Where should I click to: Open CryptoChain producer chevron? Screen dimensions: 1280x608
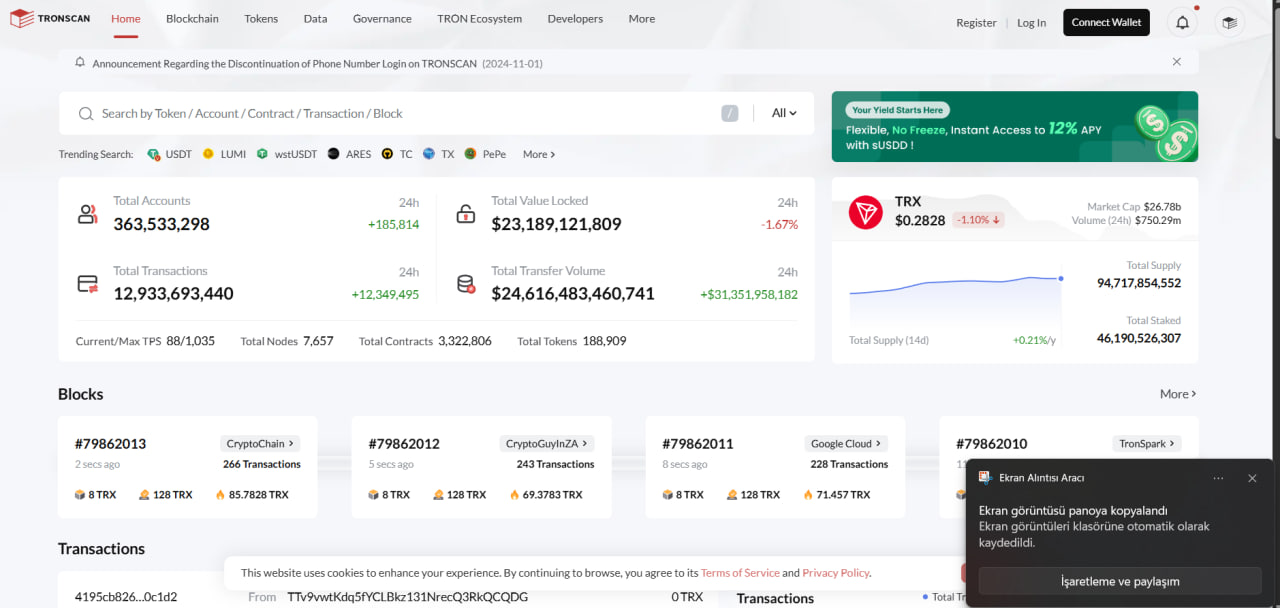click(x=291, y=444)
